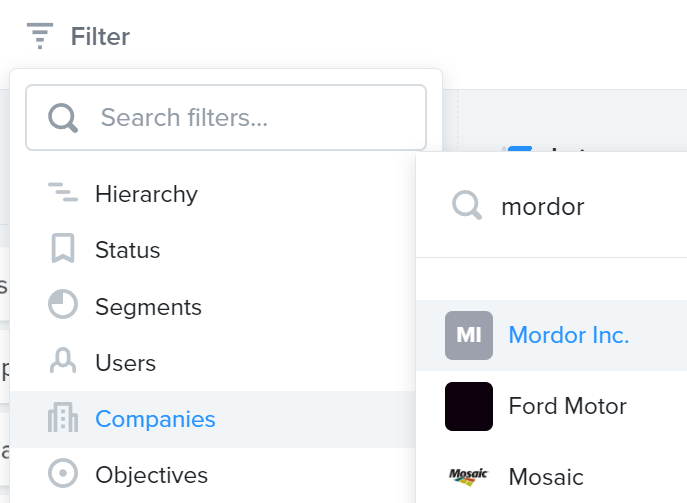Click the Status bookmark icon
The image size is (687, 503).
coord(63,248)
